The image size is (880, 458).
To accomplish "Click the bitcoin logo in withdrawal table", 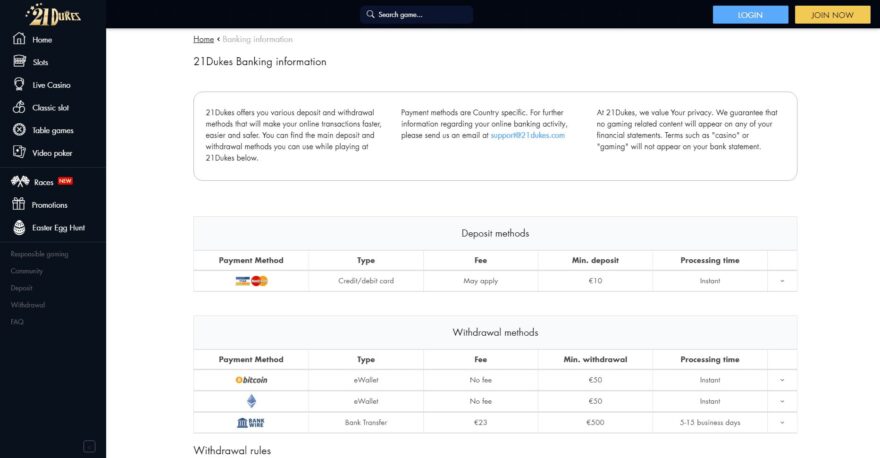I will (251, 380).
